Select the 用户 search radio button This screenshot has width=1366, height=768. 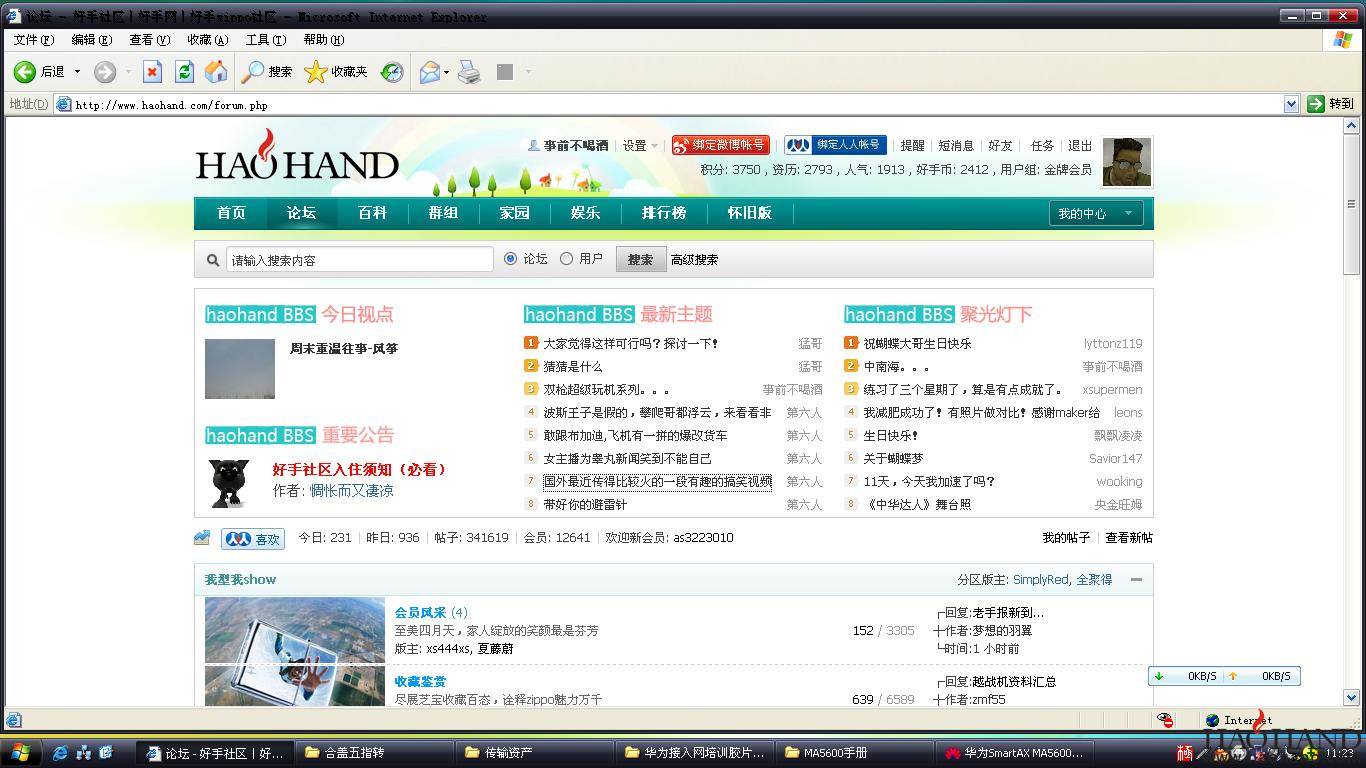567,259
